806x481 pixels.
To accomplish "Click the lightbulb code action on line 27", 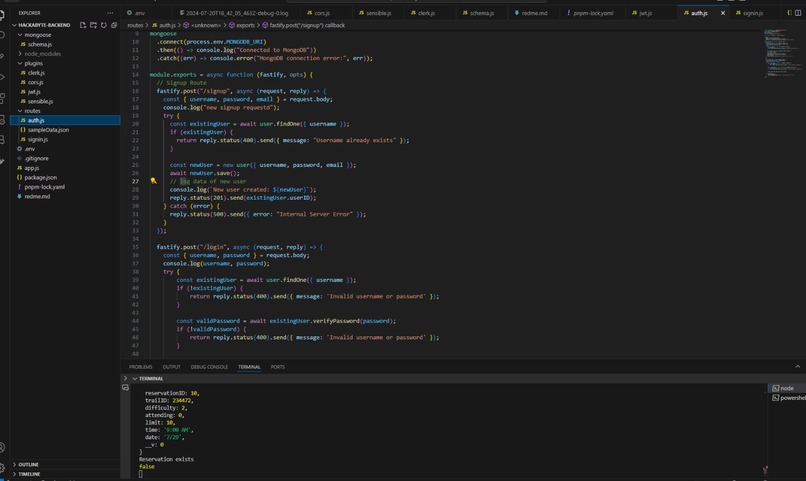I will (153, 181).
